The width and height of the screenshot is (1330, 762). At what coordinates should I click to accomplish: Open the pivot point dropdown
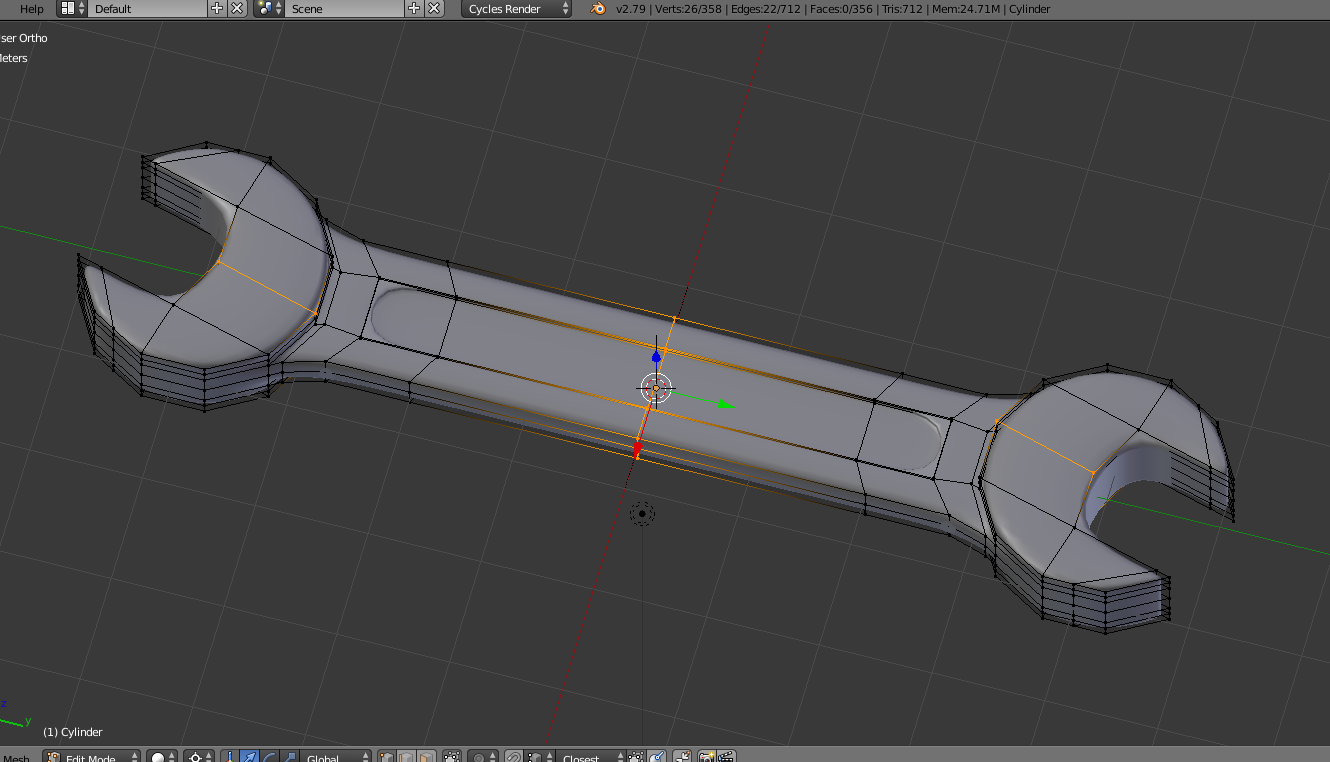click(x=200, y=757)
